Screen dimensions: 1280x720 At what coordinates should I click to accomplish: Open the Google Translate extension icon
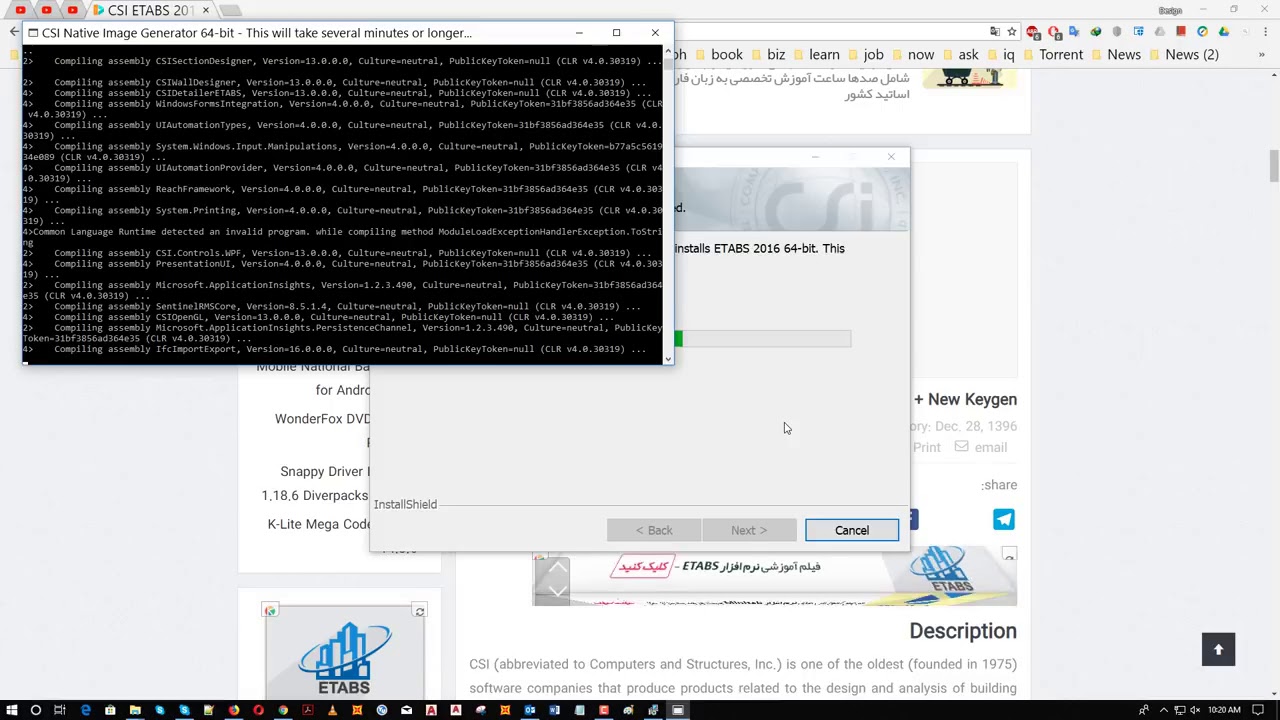(x=1074, y=32)
